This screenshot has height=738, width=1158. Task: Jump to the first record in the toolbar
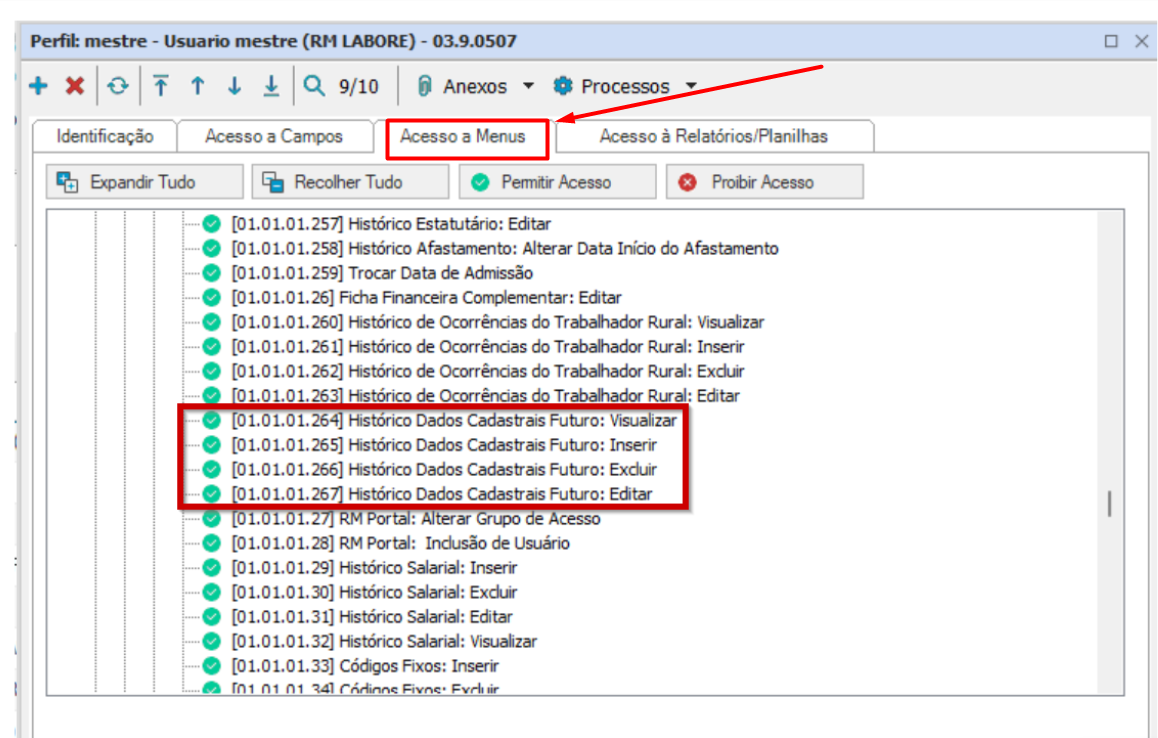pos(161,86)
